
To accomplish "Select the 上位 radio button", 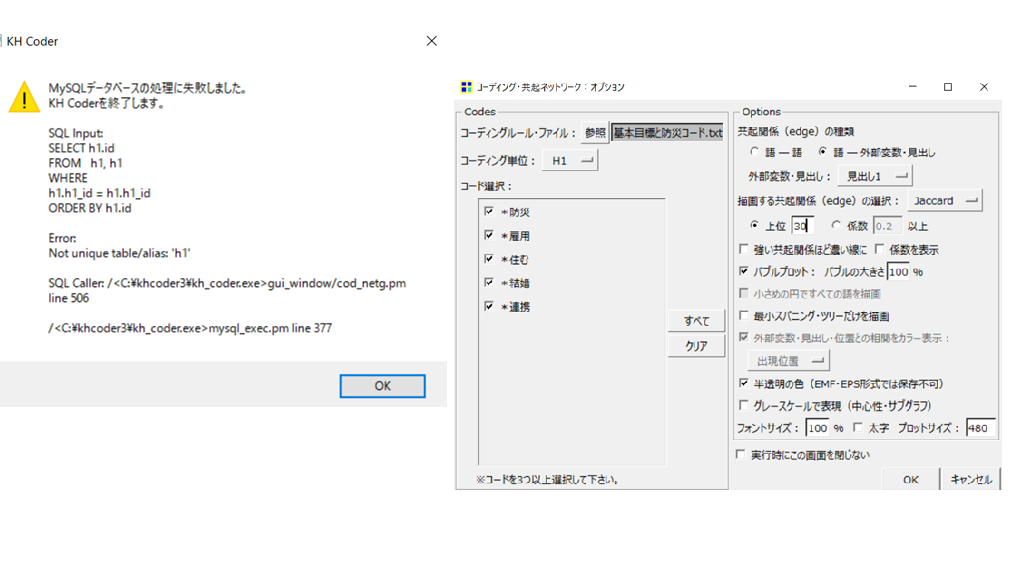I will coord(754,225).
